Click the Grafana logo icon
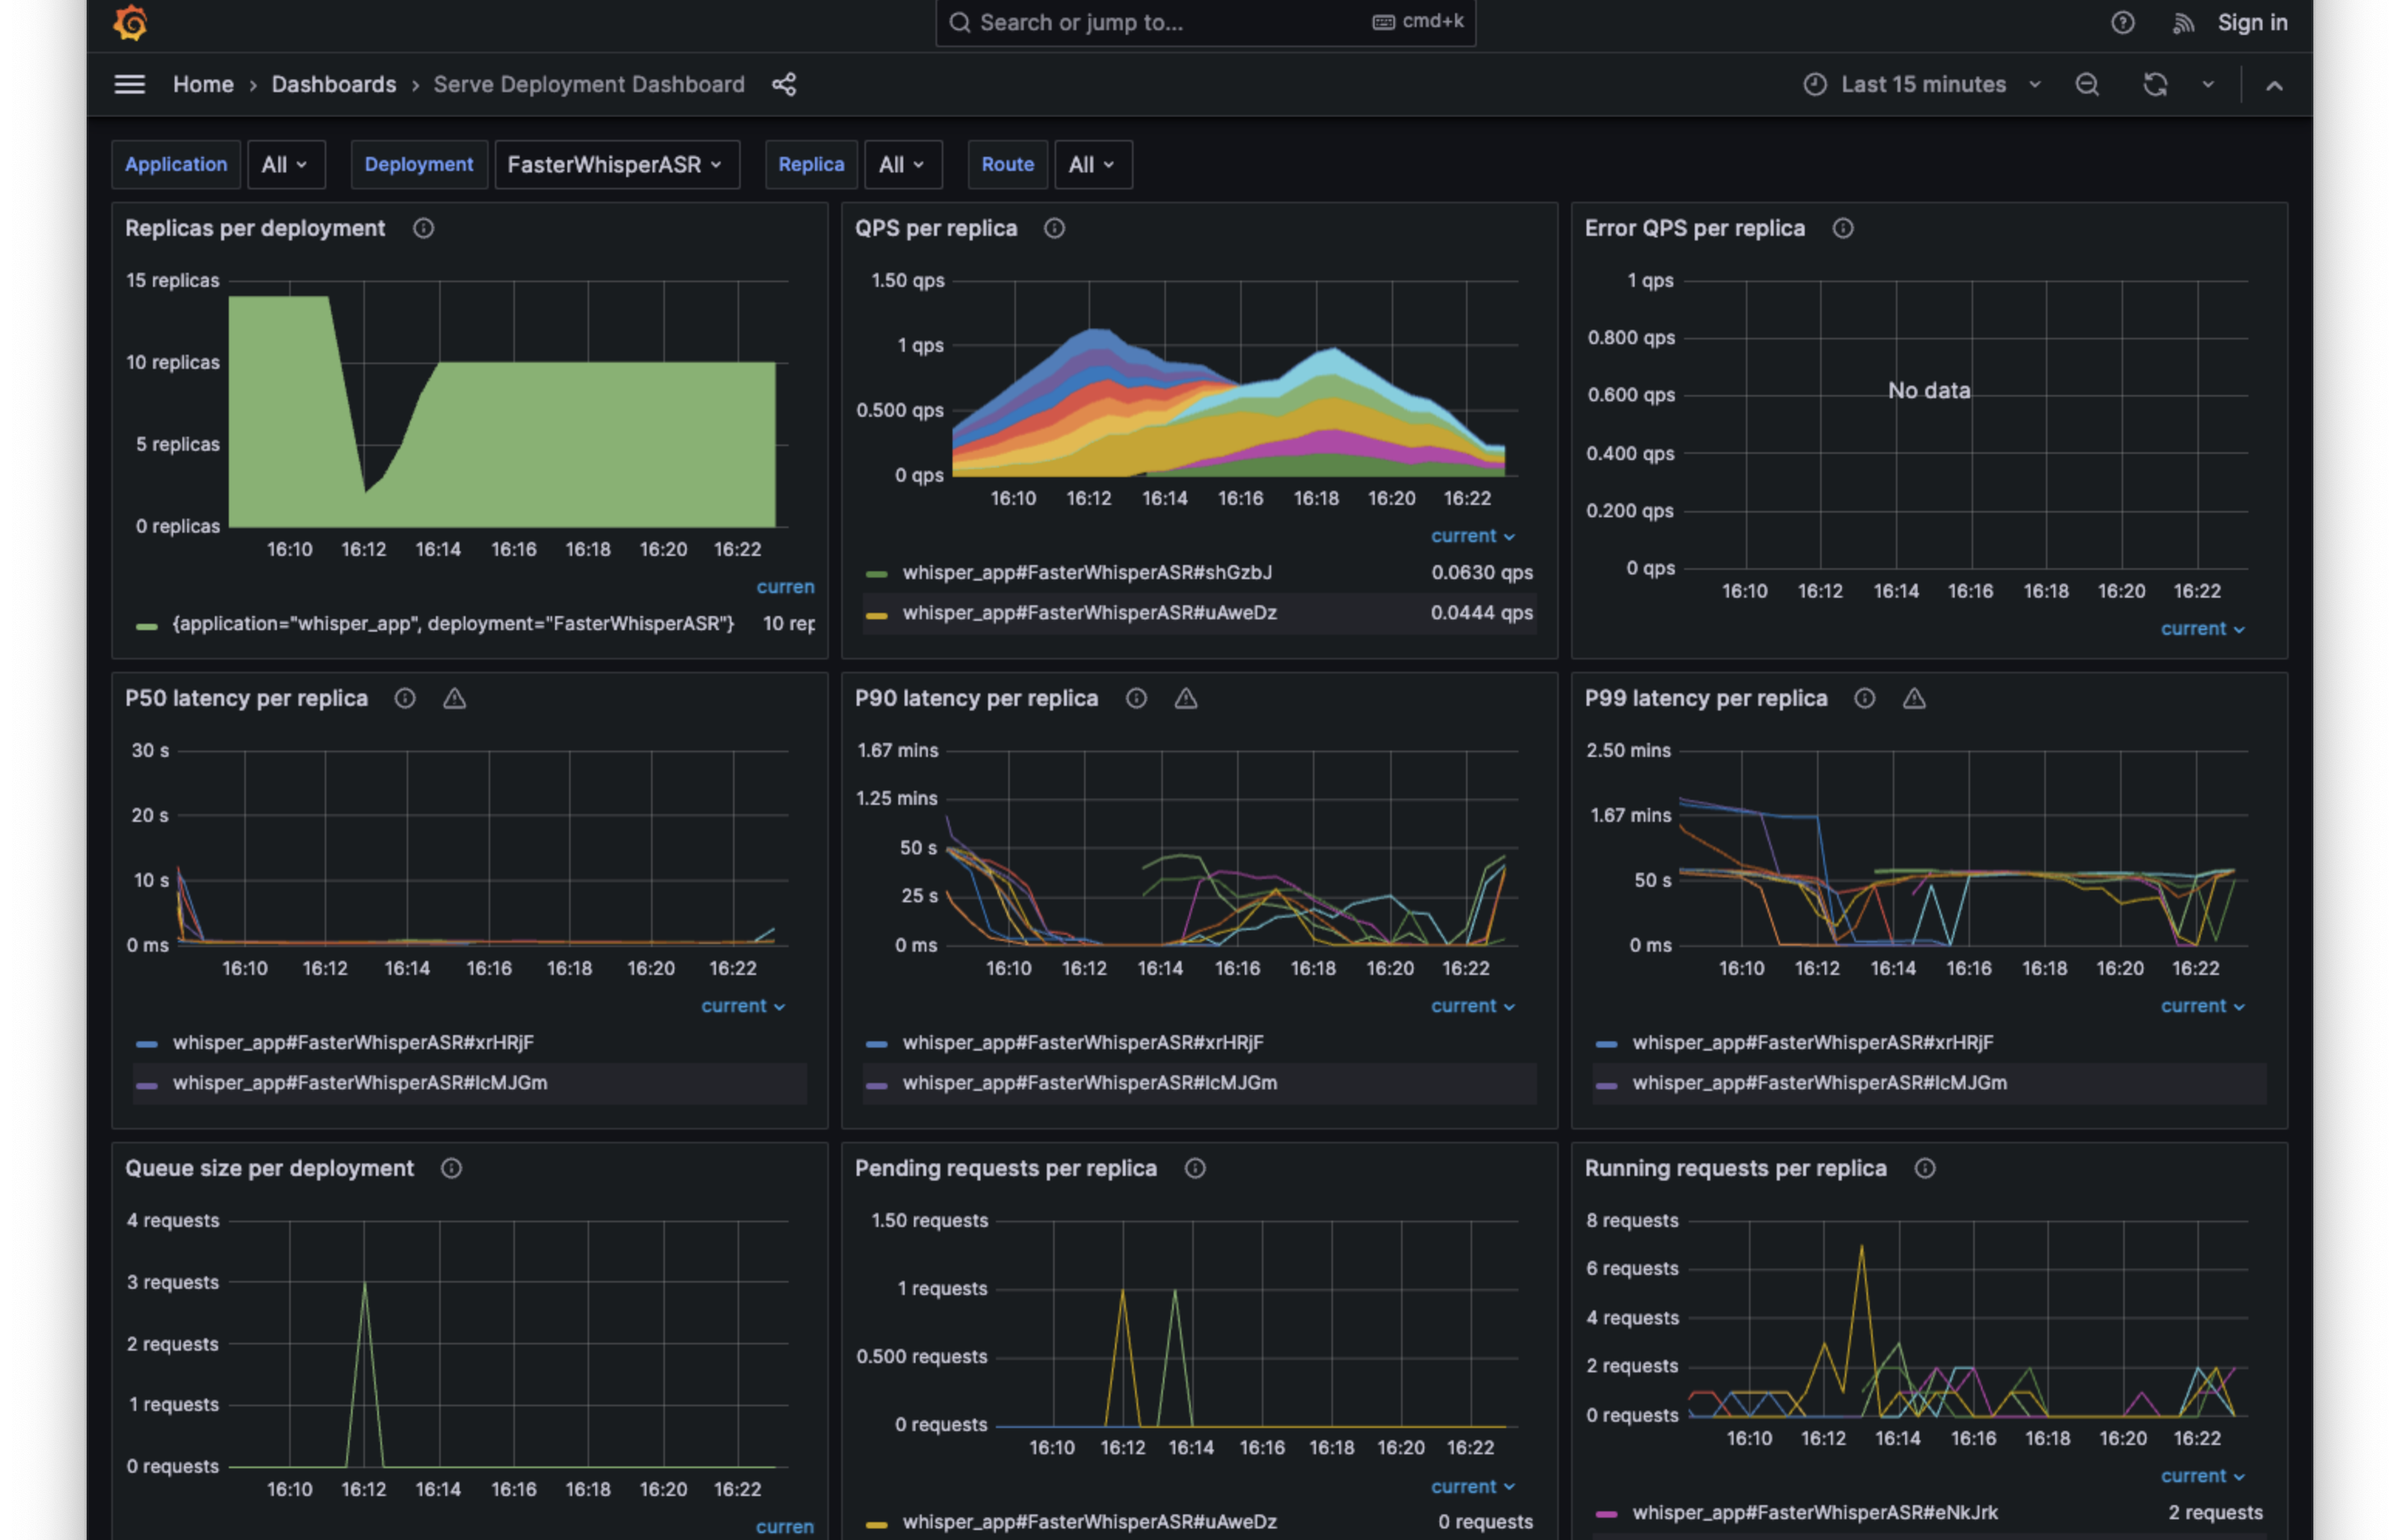The height and width of the screenshot is (1540, 2400). tap(130, 22)
